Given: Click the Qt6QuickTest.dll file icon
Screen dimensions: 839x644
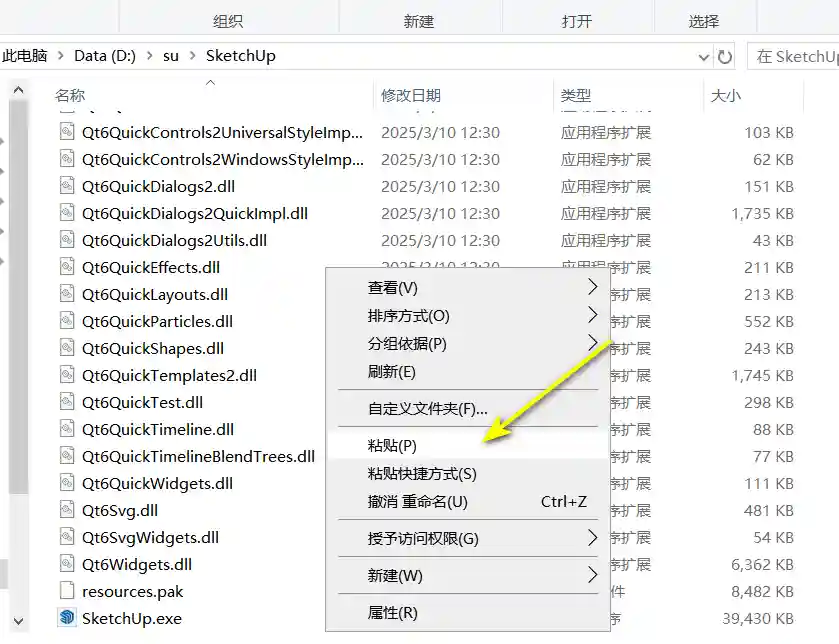Looking at the screenshot, I should click(67, 402).
